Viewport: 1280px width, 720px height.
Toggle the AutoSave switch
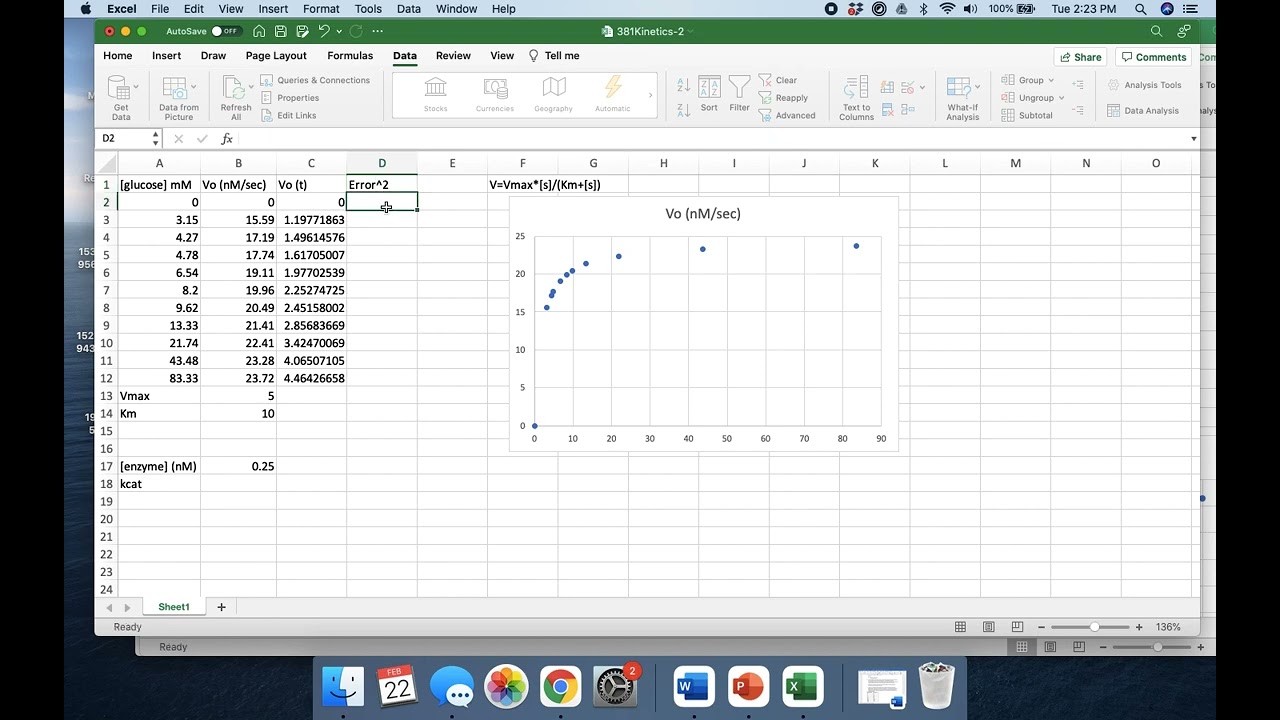pyautogui.click(x=226, y=31)
